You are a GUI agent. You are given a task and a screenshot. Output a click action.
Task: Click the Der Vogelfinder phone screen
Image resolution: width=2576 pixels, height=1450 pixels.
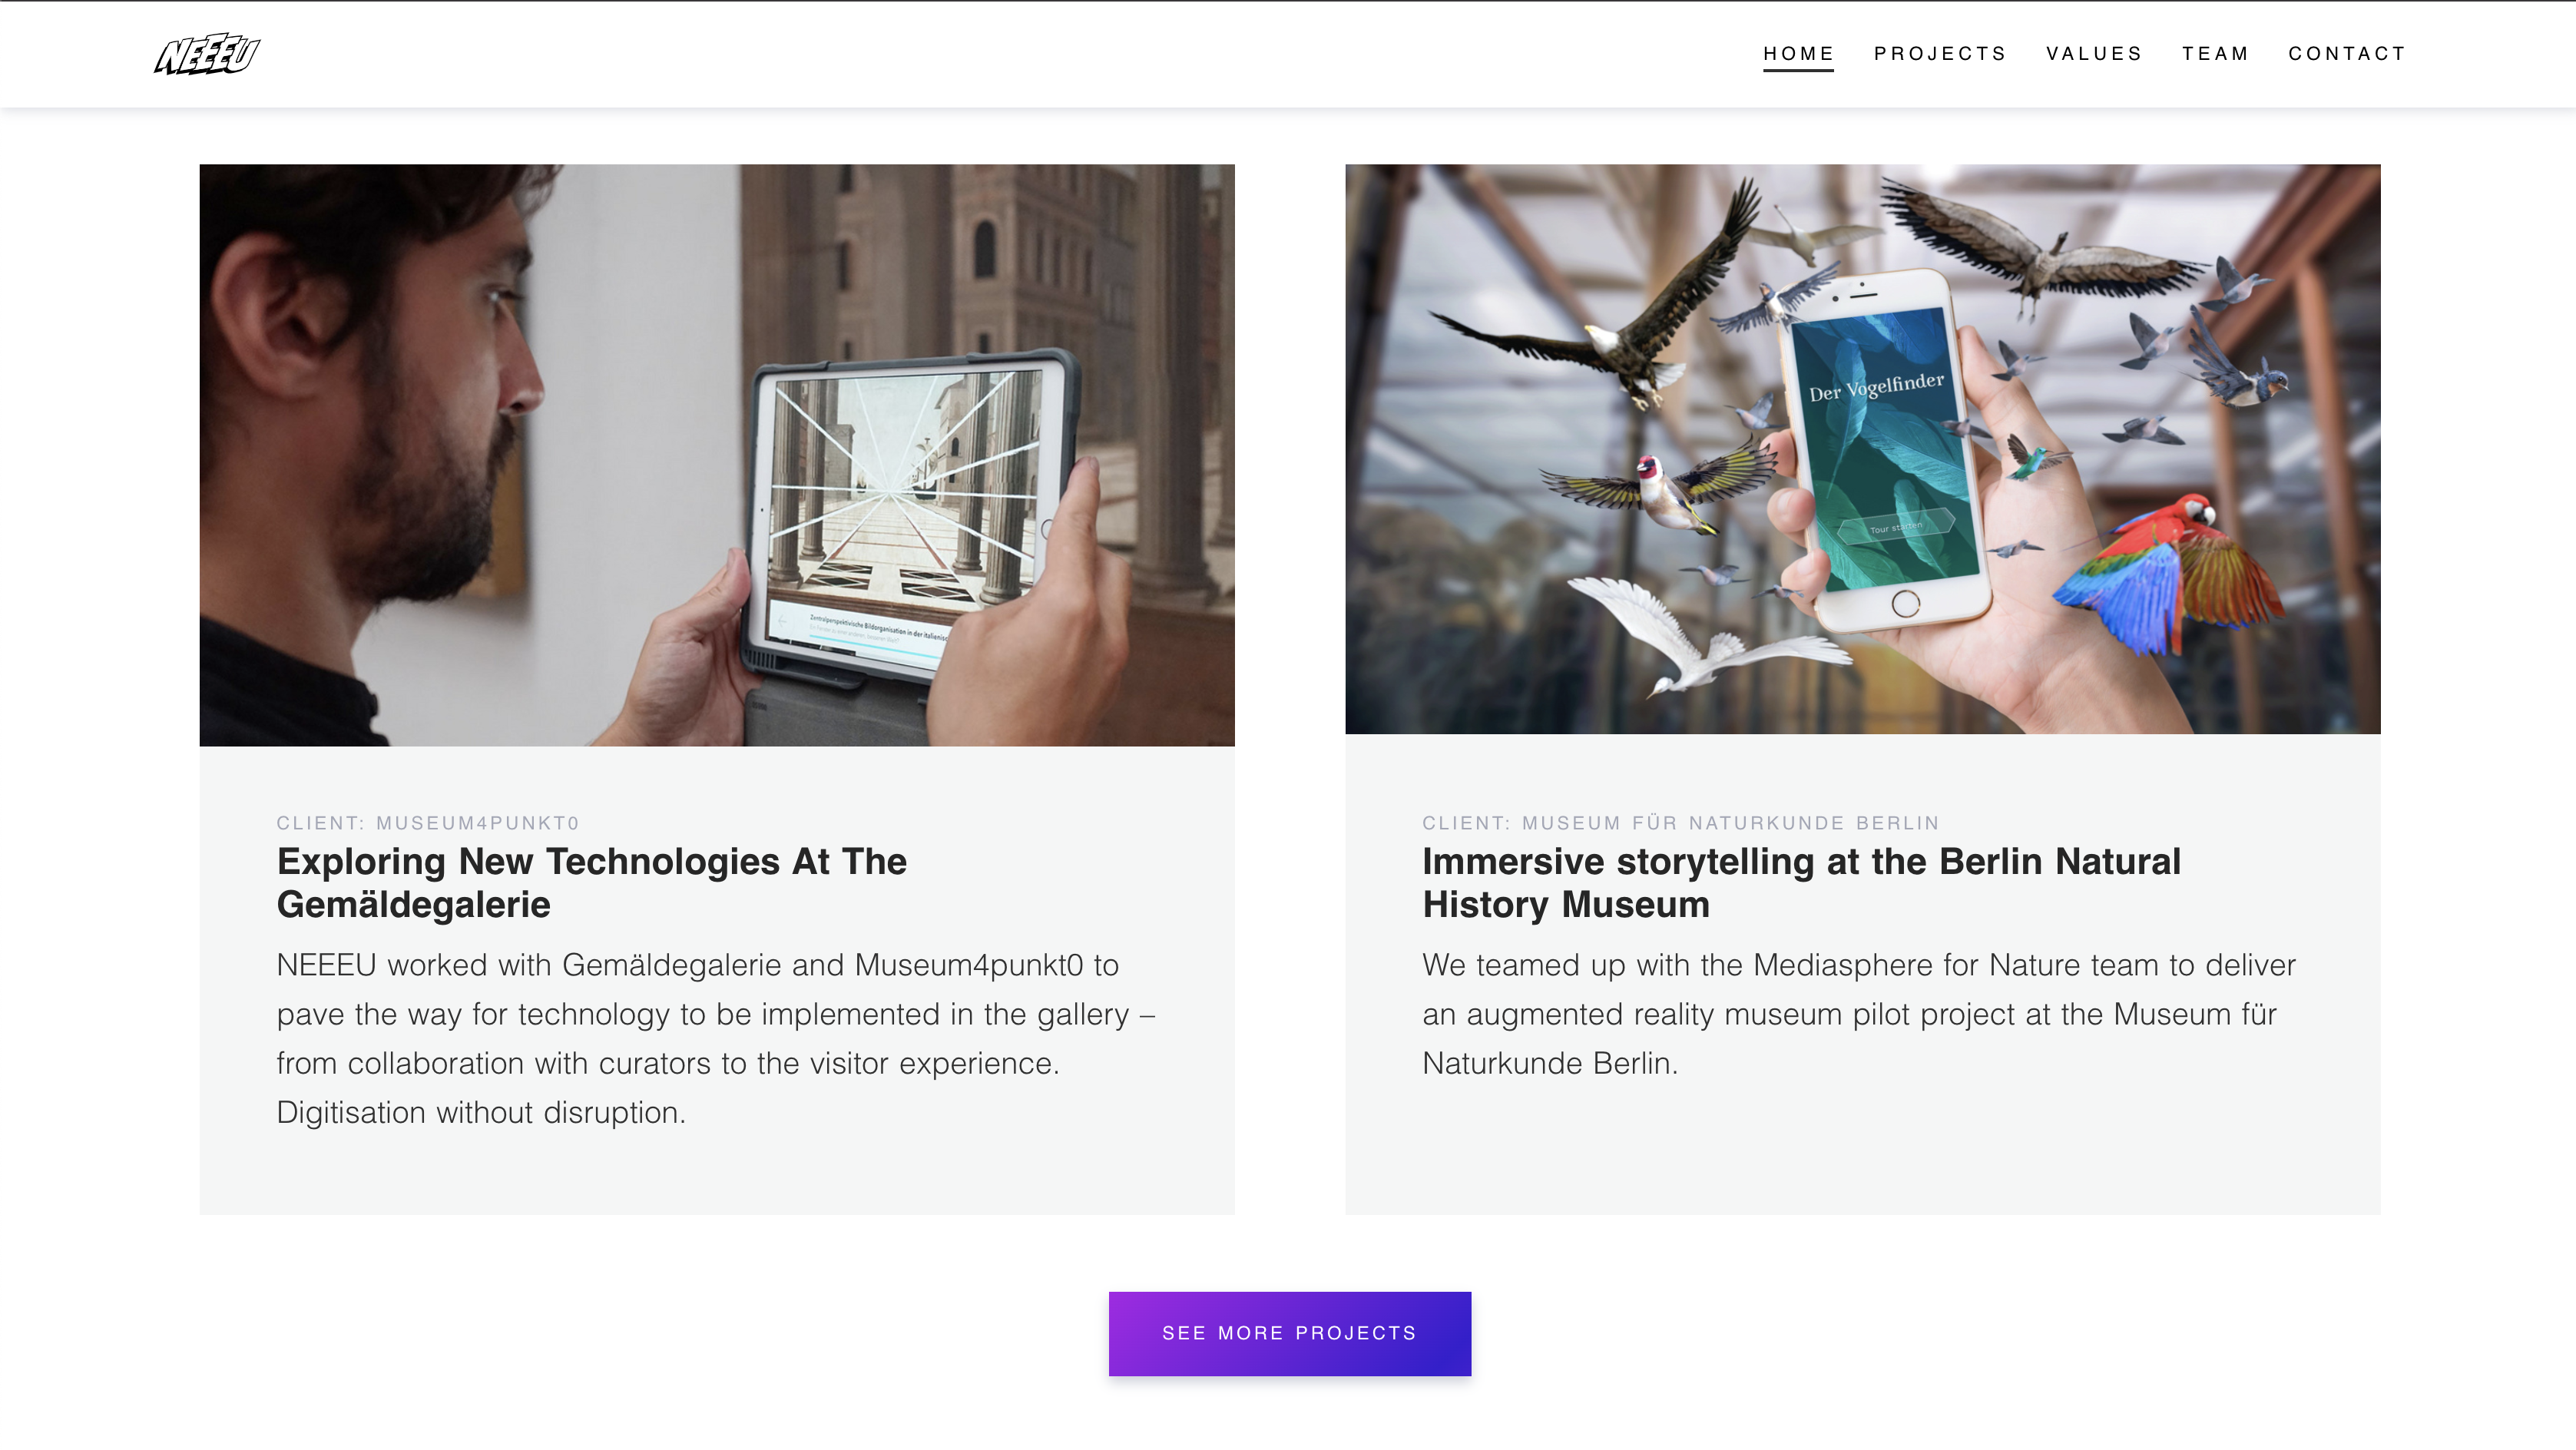tap(1880, 450)
